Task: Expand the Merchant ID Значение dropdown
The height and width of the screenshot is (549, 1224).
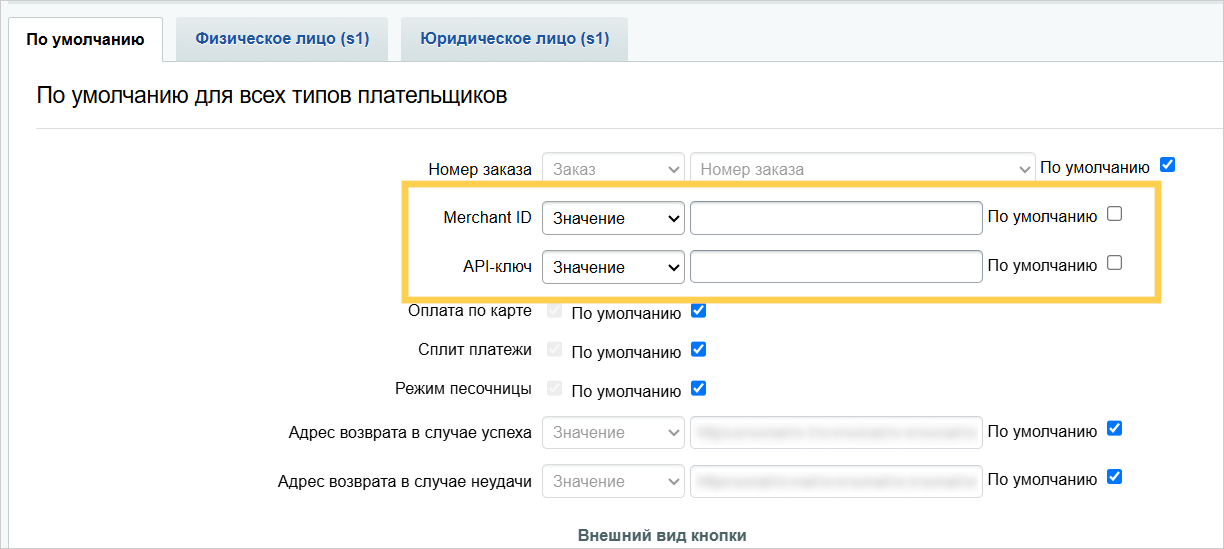Action: click(613, 218)
